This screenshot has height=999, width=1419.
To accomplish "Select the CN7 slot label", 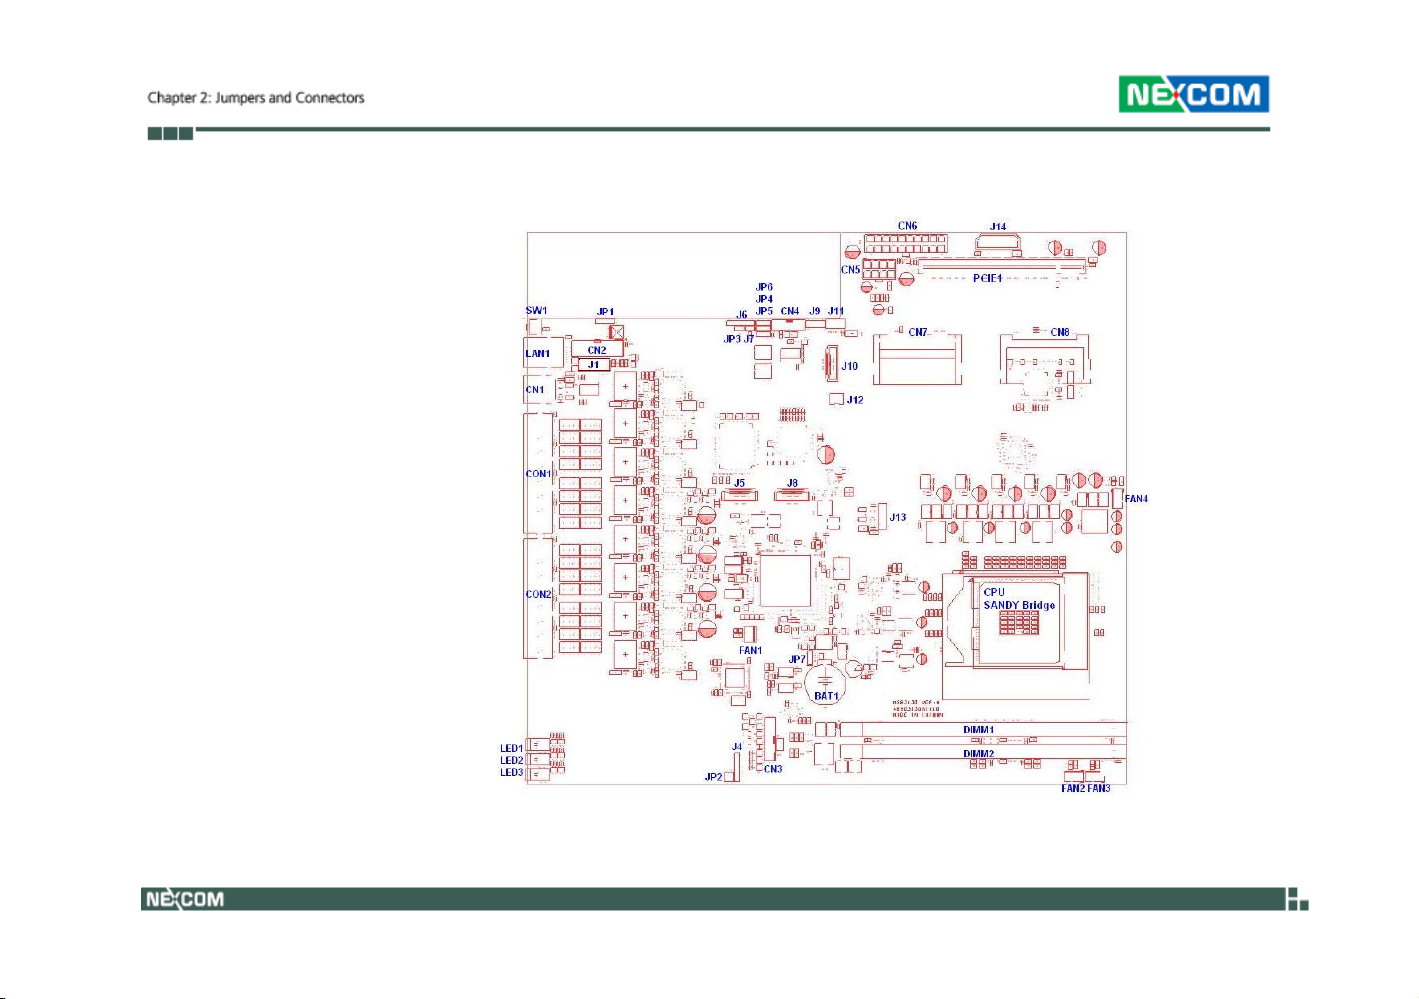I will coord(918,332).
